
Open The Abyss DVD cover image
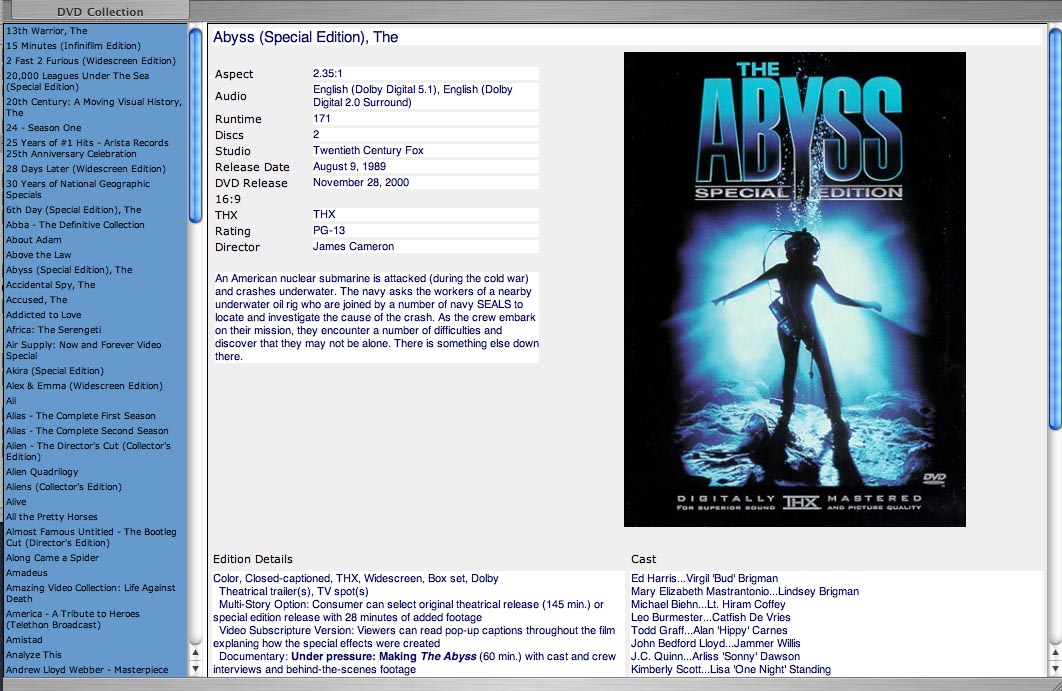pyautogui.click(x=794, y=289)
